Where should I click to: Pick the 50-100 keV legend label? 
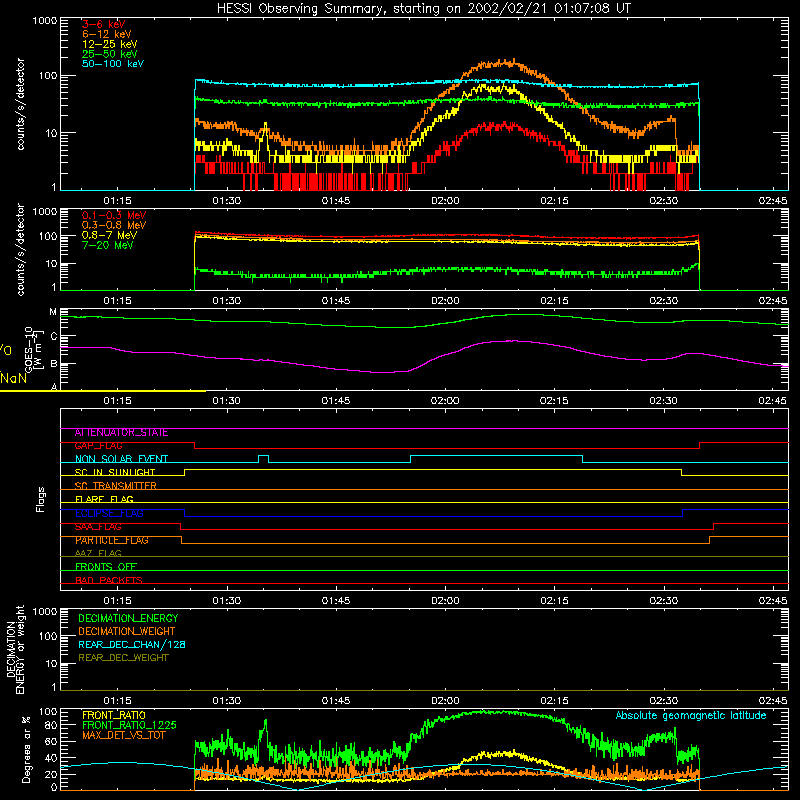click(x=113, y=64)
